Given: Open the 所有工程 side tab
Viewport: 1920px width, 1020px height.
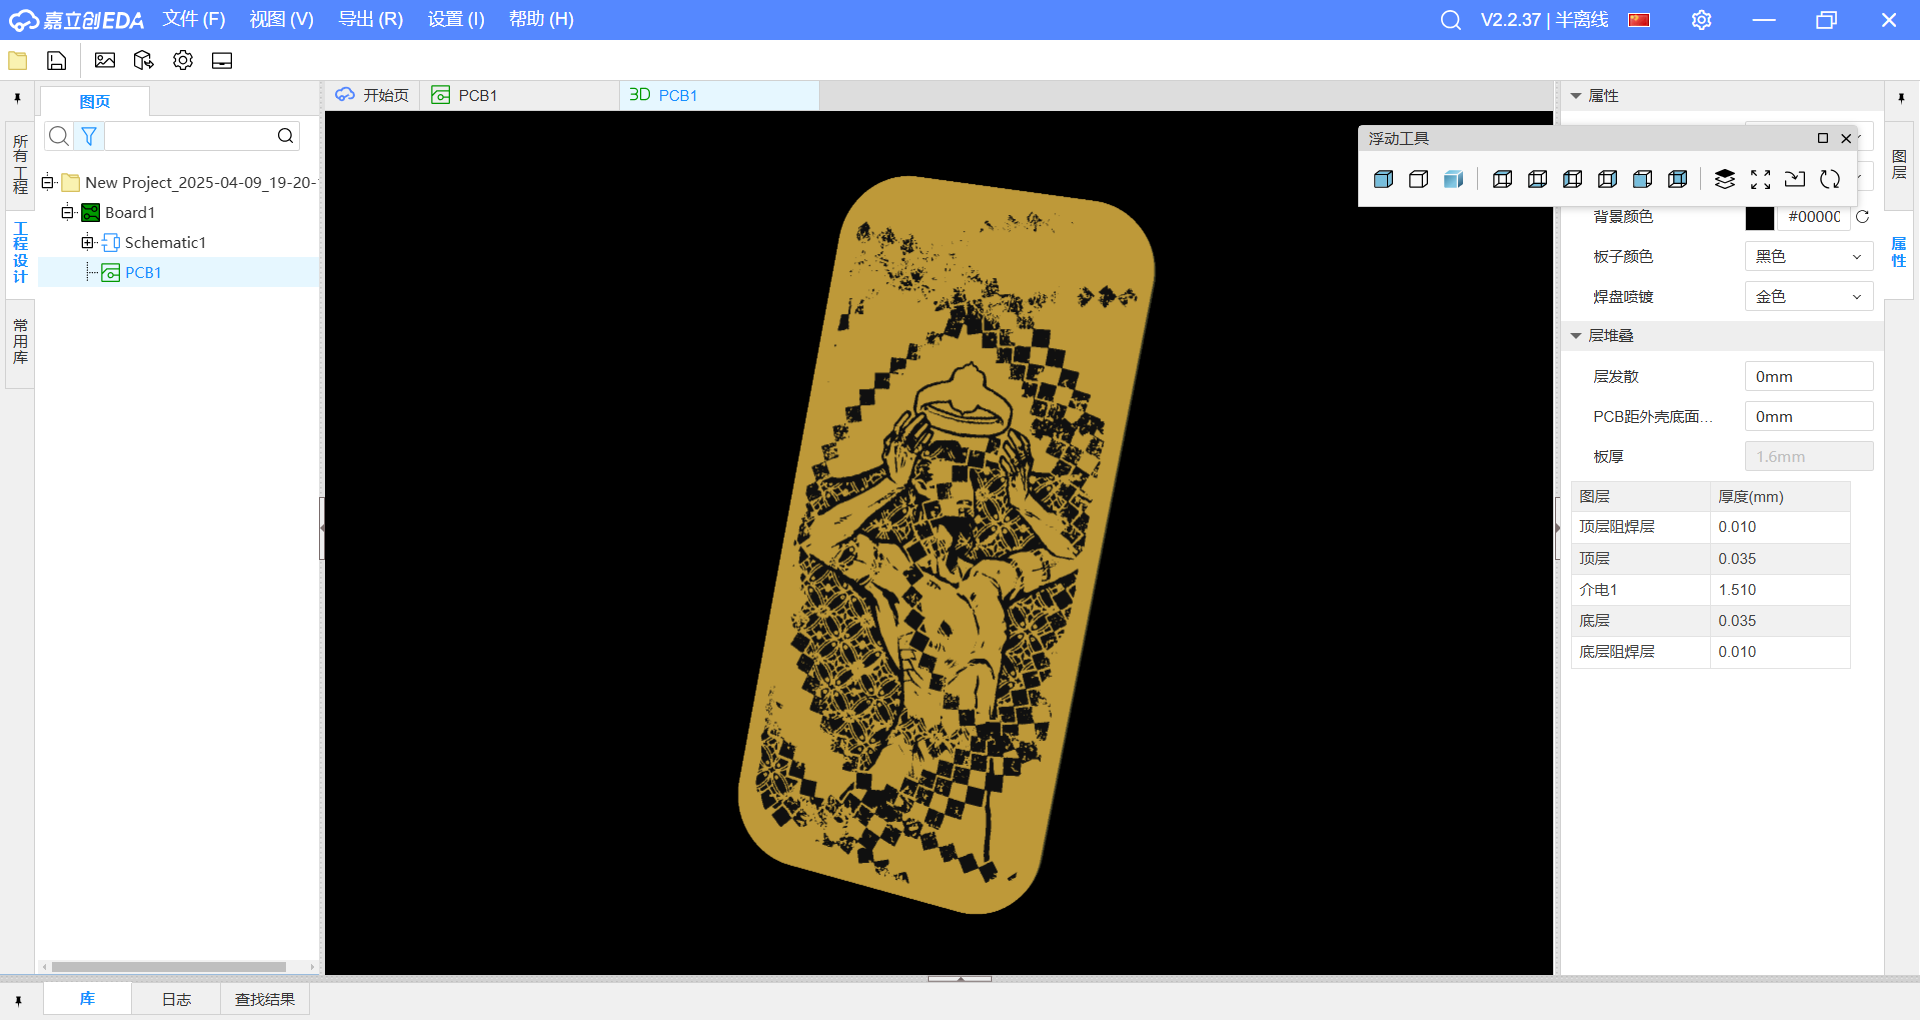Looking at the screenshot, I should click(20, 164).
